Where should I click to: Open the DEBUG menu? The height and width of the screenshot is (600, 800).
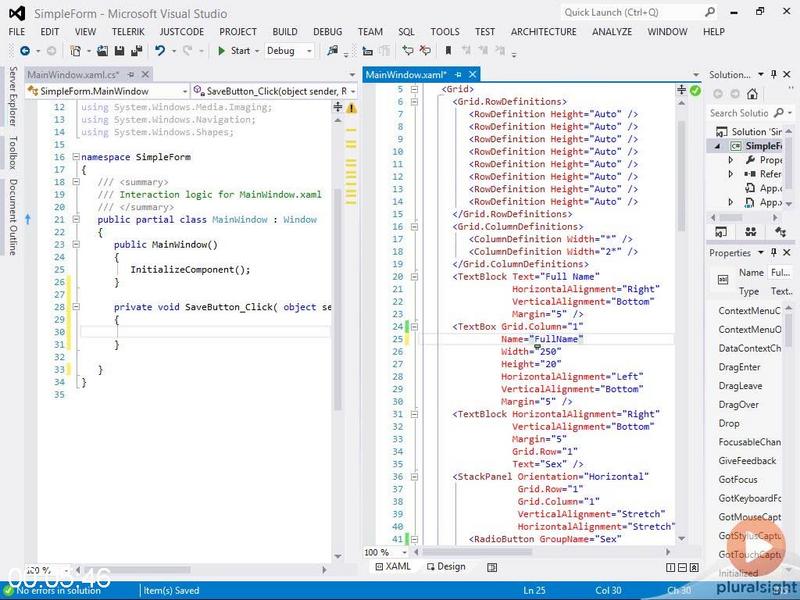(x=328, y=32)
